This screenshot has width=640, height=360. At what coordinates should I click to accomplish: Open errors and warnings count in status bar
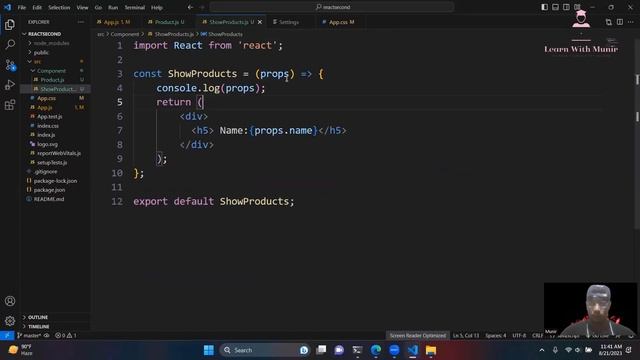(66, 336)
